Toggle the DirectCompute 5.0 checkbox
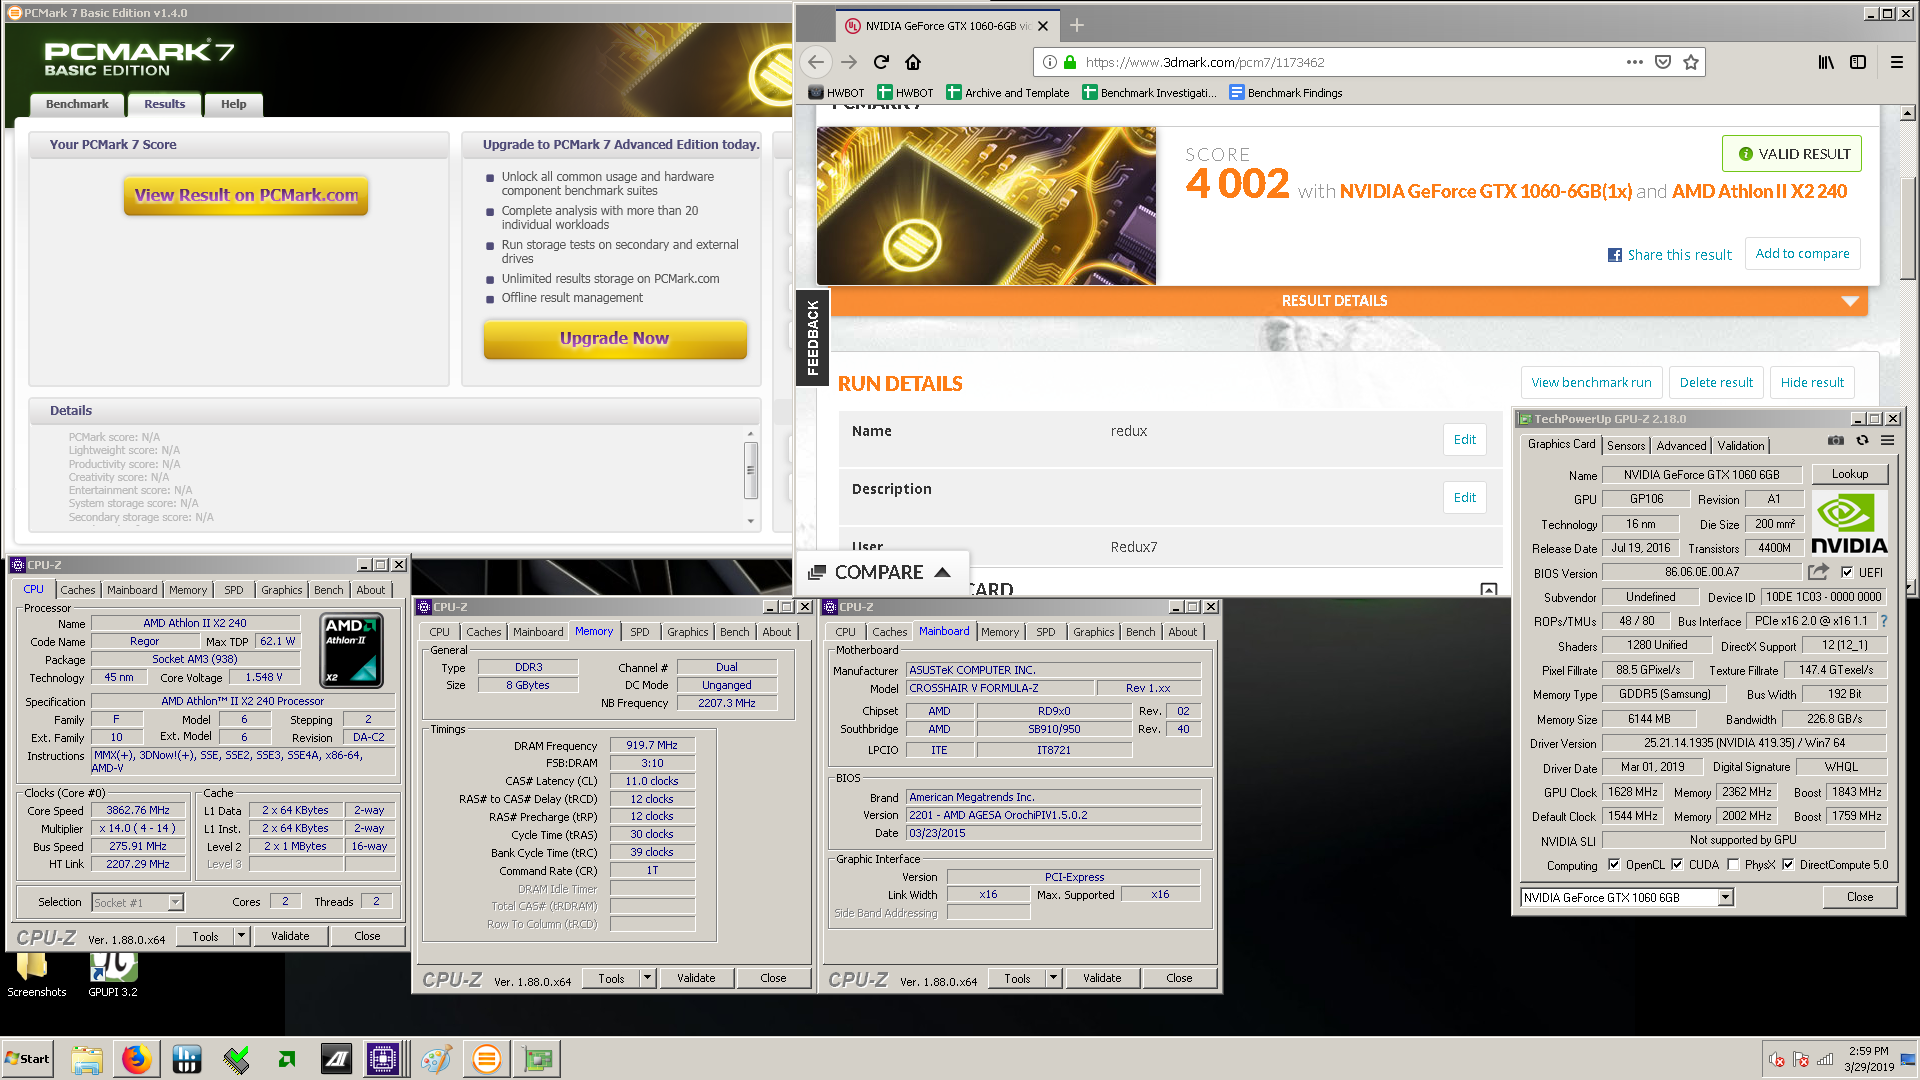Screen dimensions: 1920x1080 [1788, 865]
